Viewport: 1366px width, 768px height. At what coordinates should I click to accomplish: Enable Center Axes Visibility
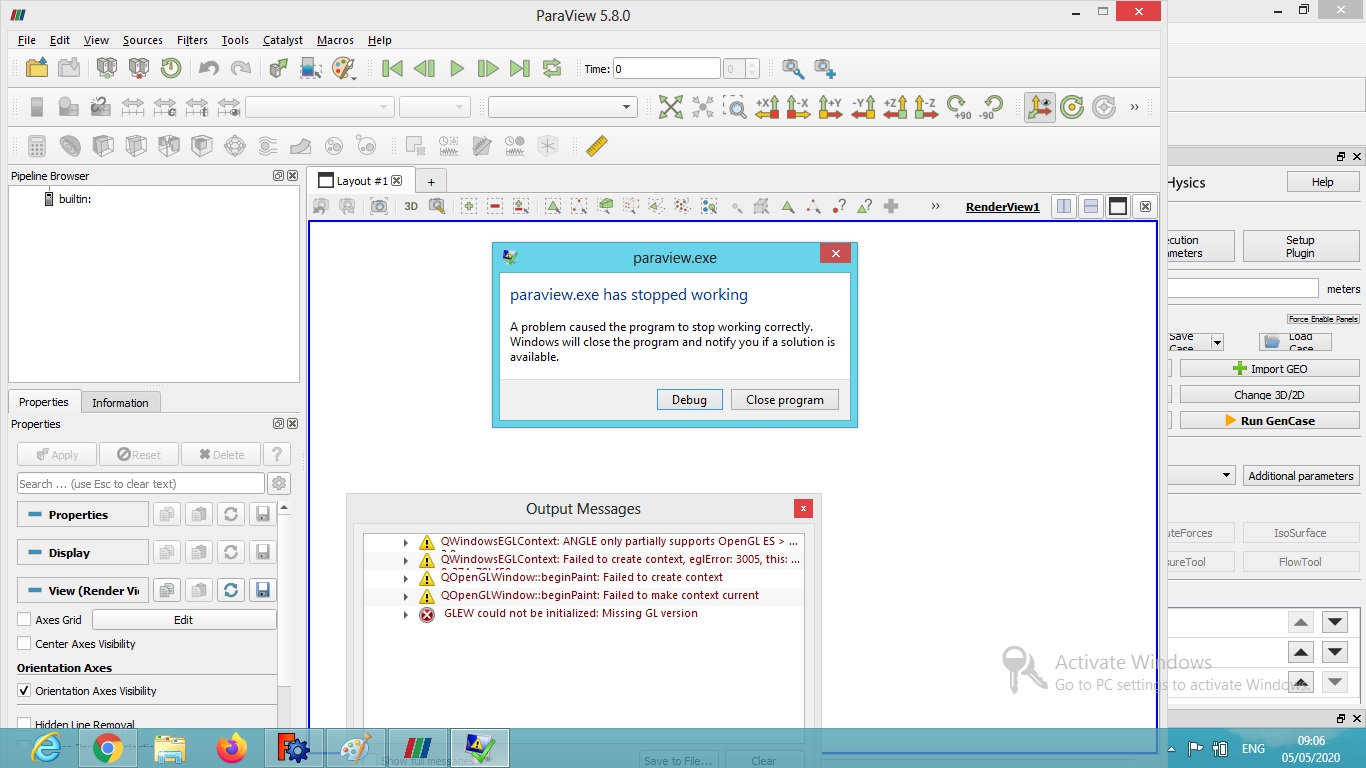(x=24, y=644)
